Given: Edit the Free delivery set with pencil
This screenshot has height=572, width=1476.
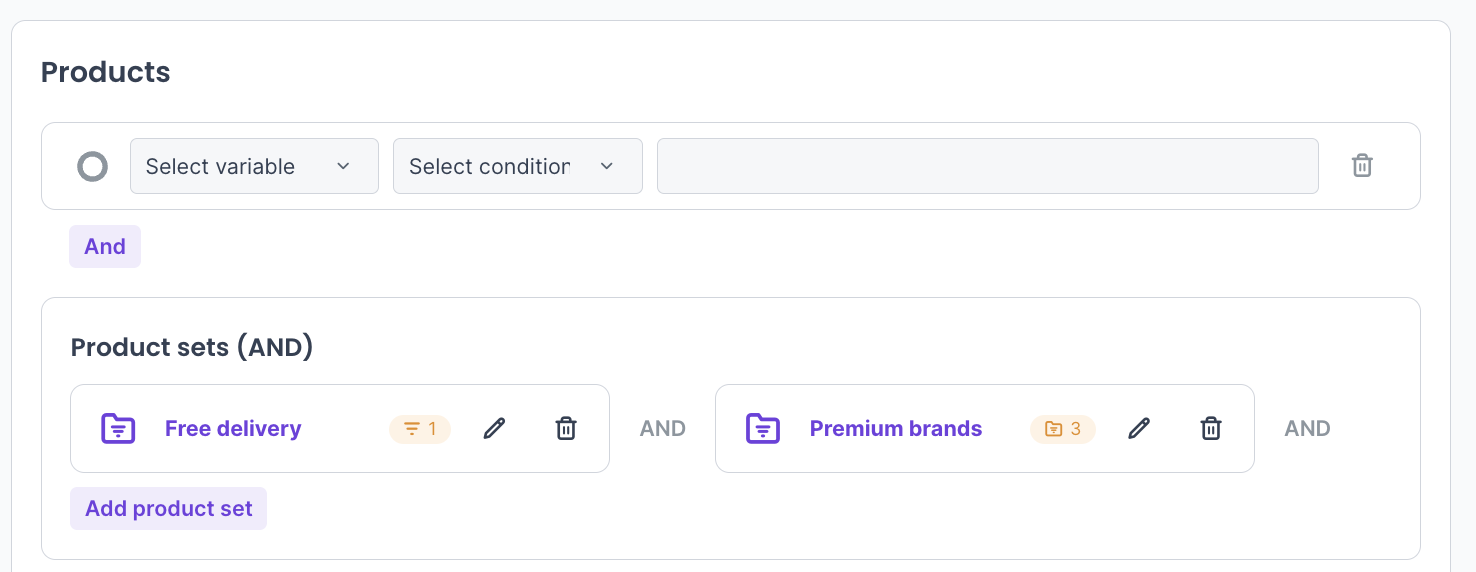Looking at the screenshot, I should tap(494, 429).
